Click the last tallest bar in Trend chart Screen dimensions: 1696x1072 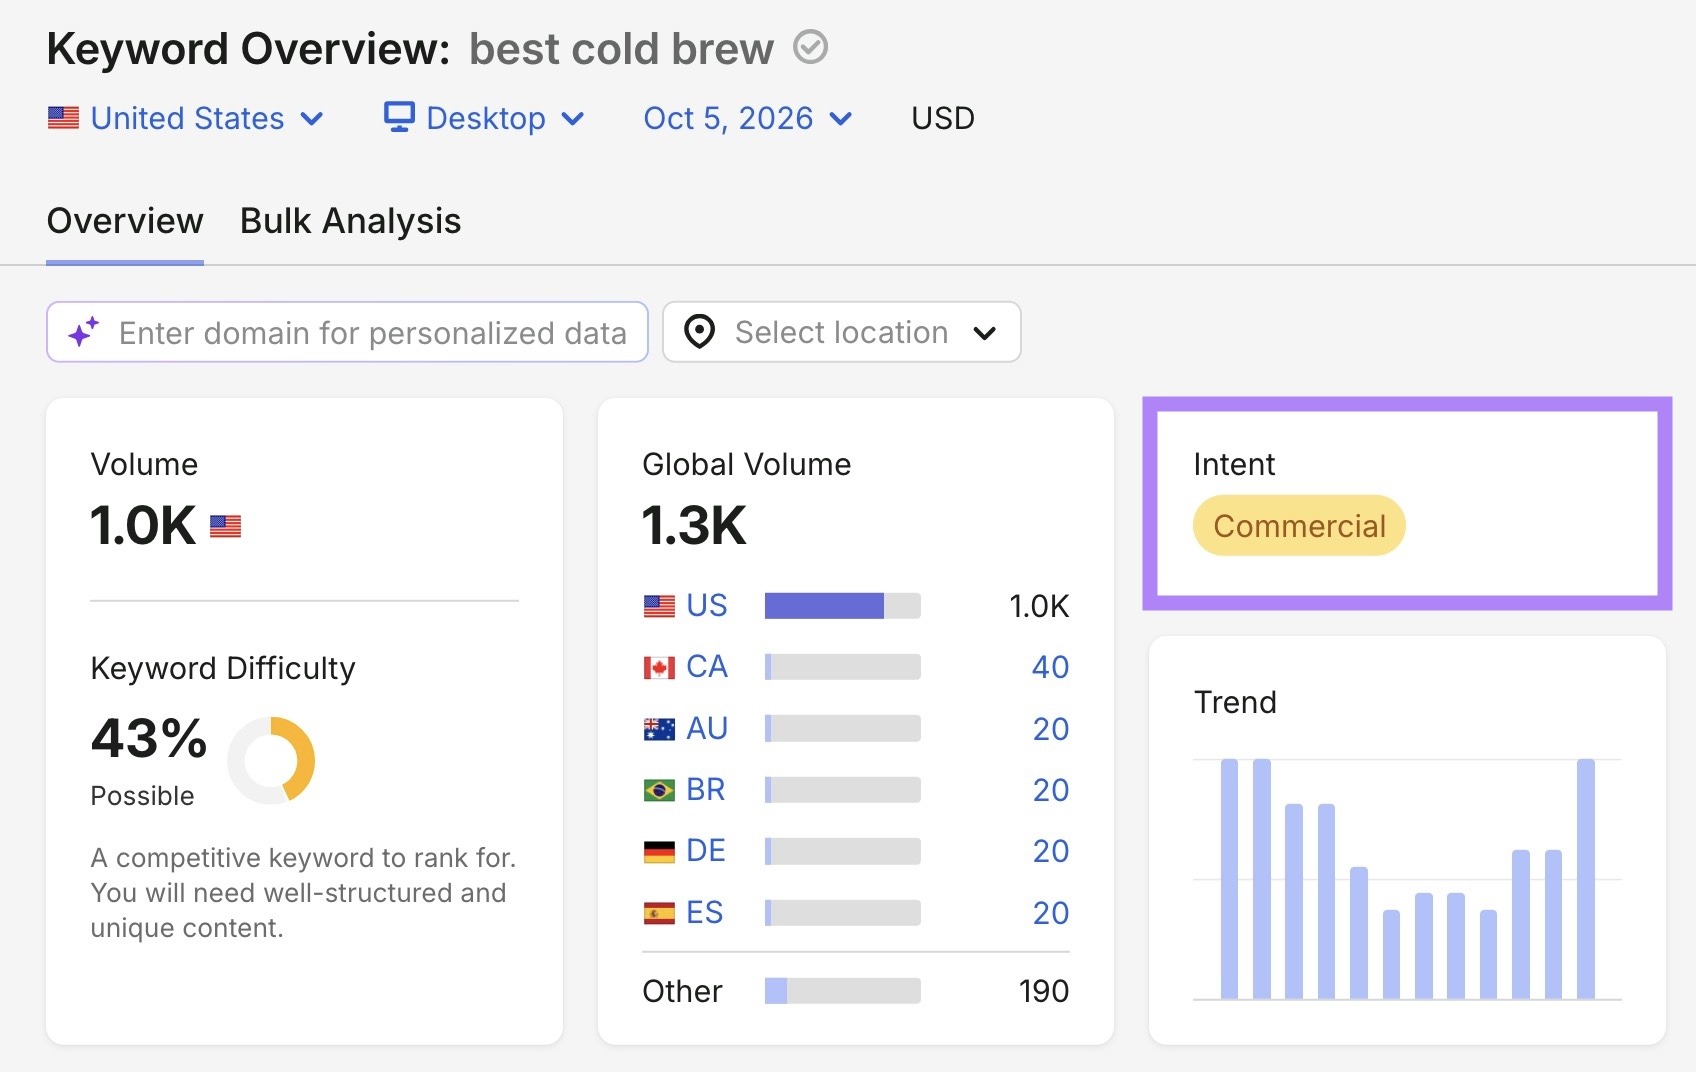[1586, 879]
